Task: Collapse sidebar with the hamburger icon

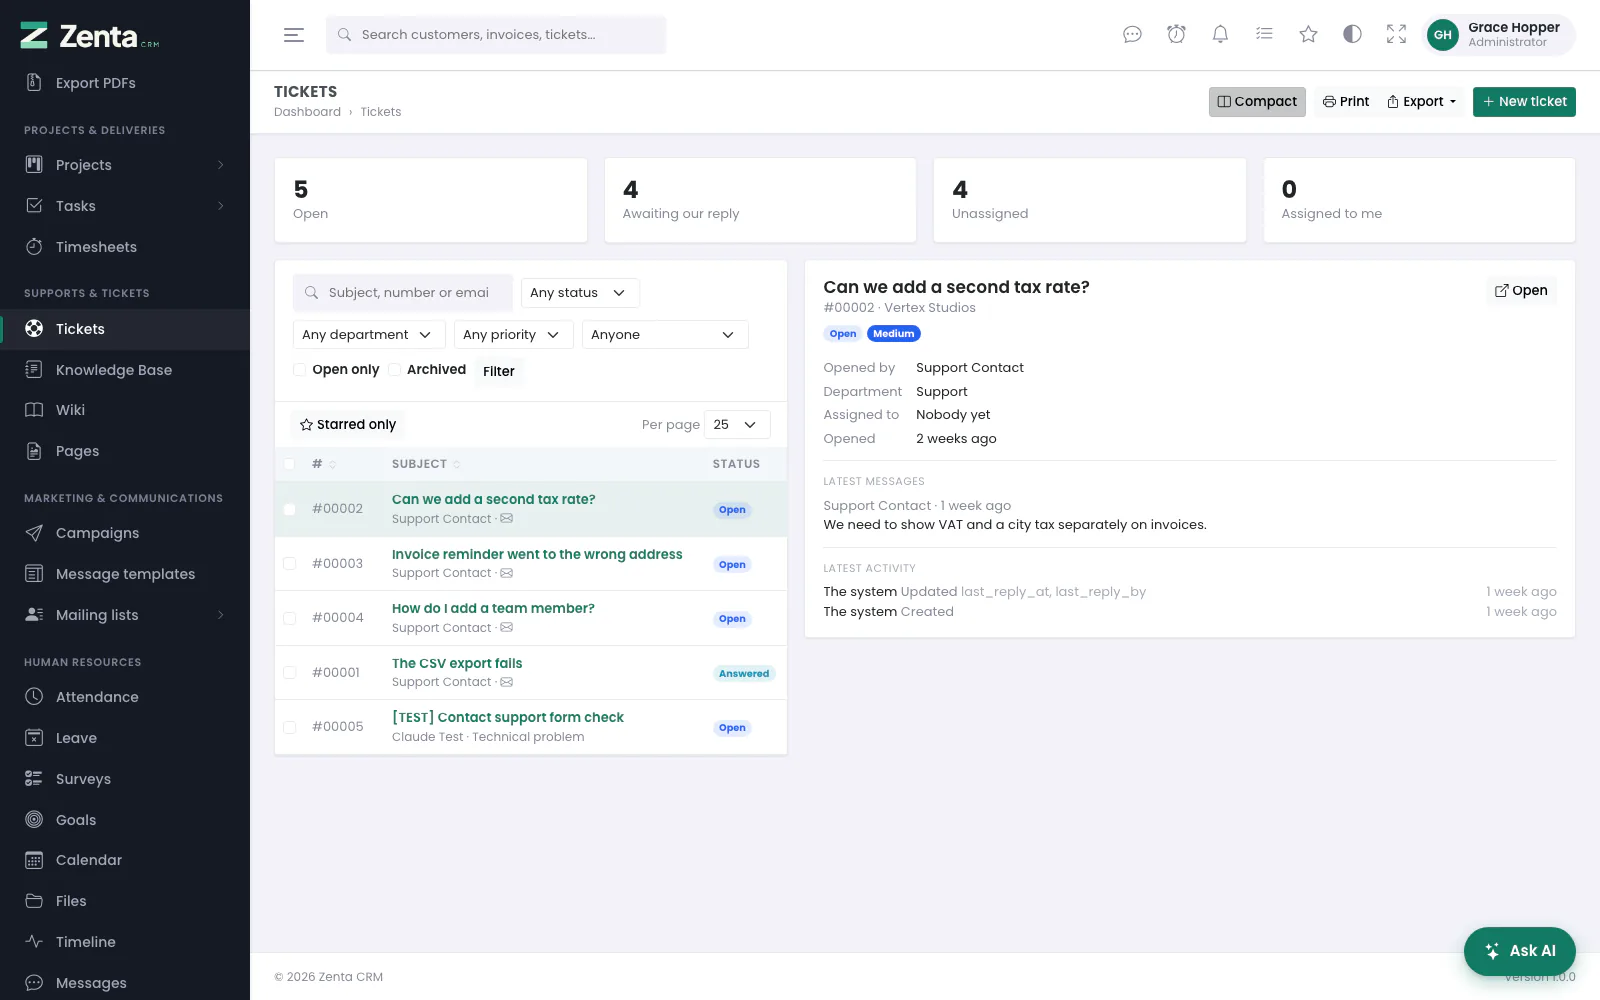Action: click(x=293, y=35)
